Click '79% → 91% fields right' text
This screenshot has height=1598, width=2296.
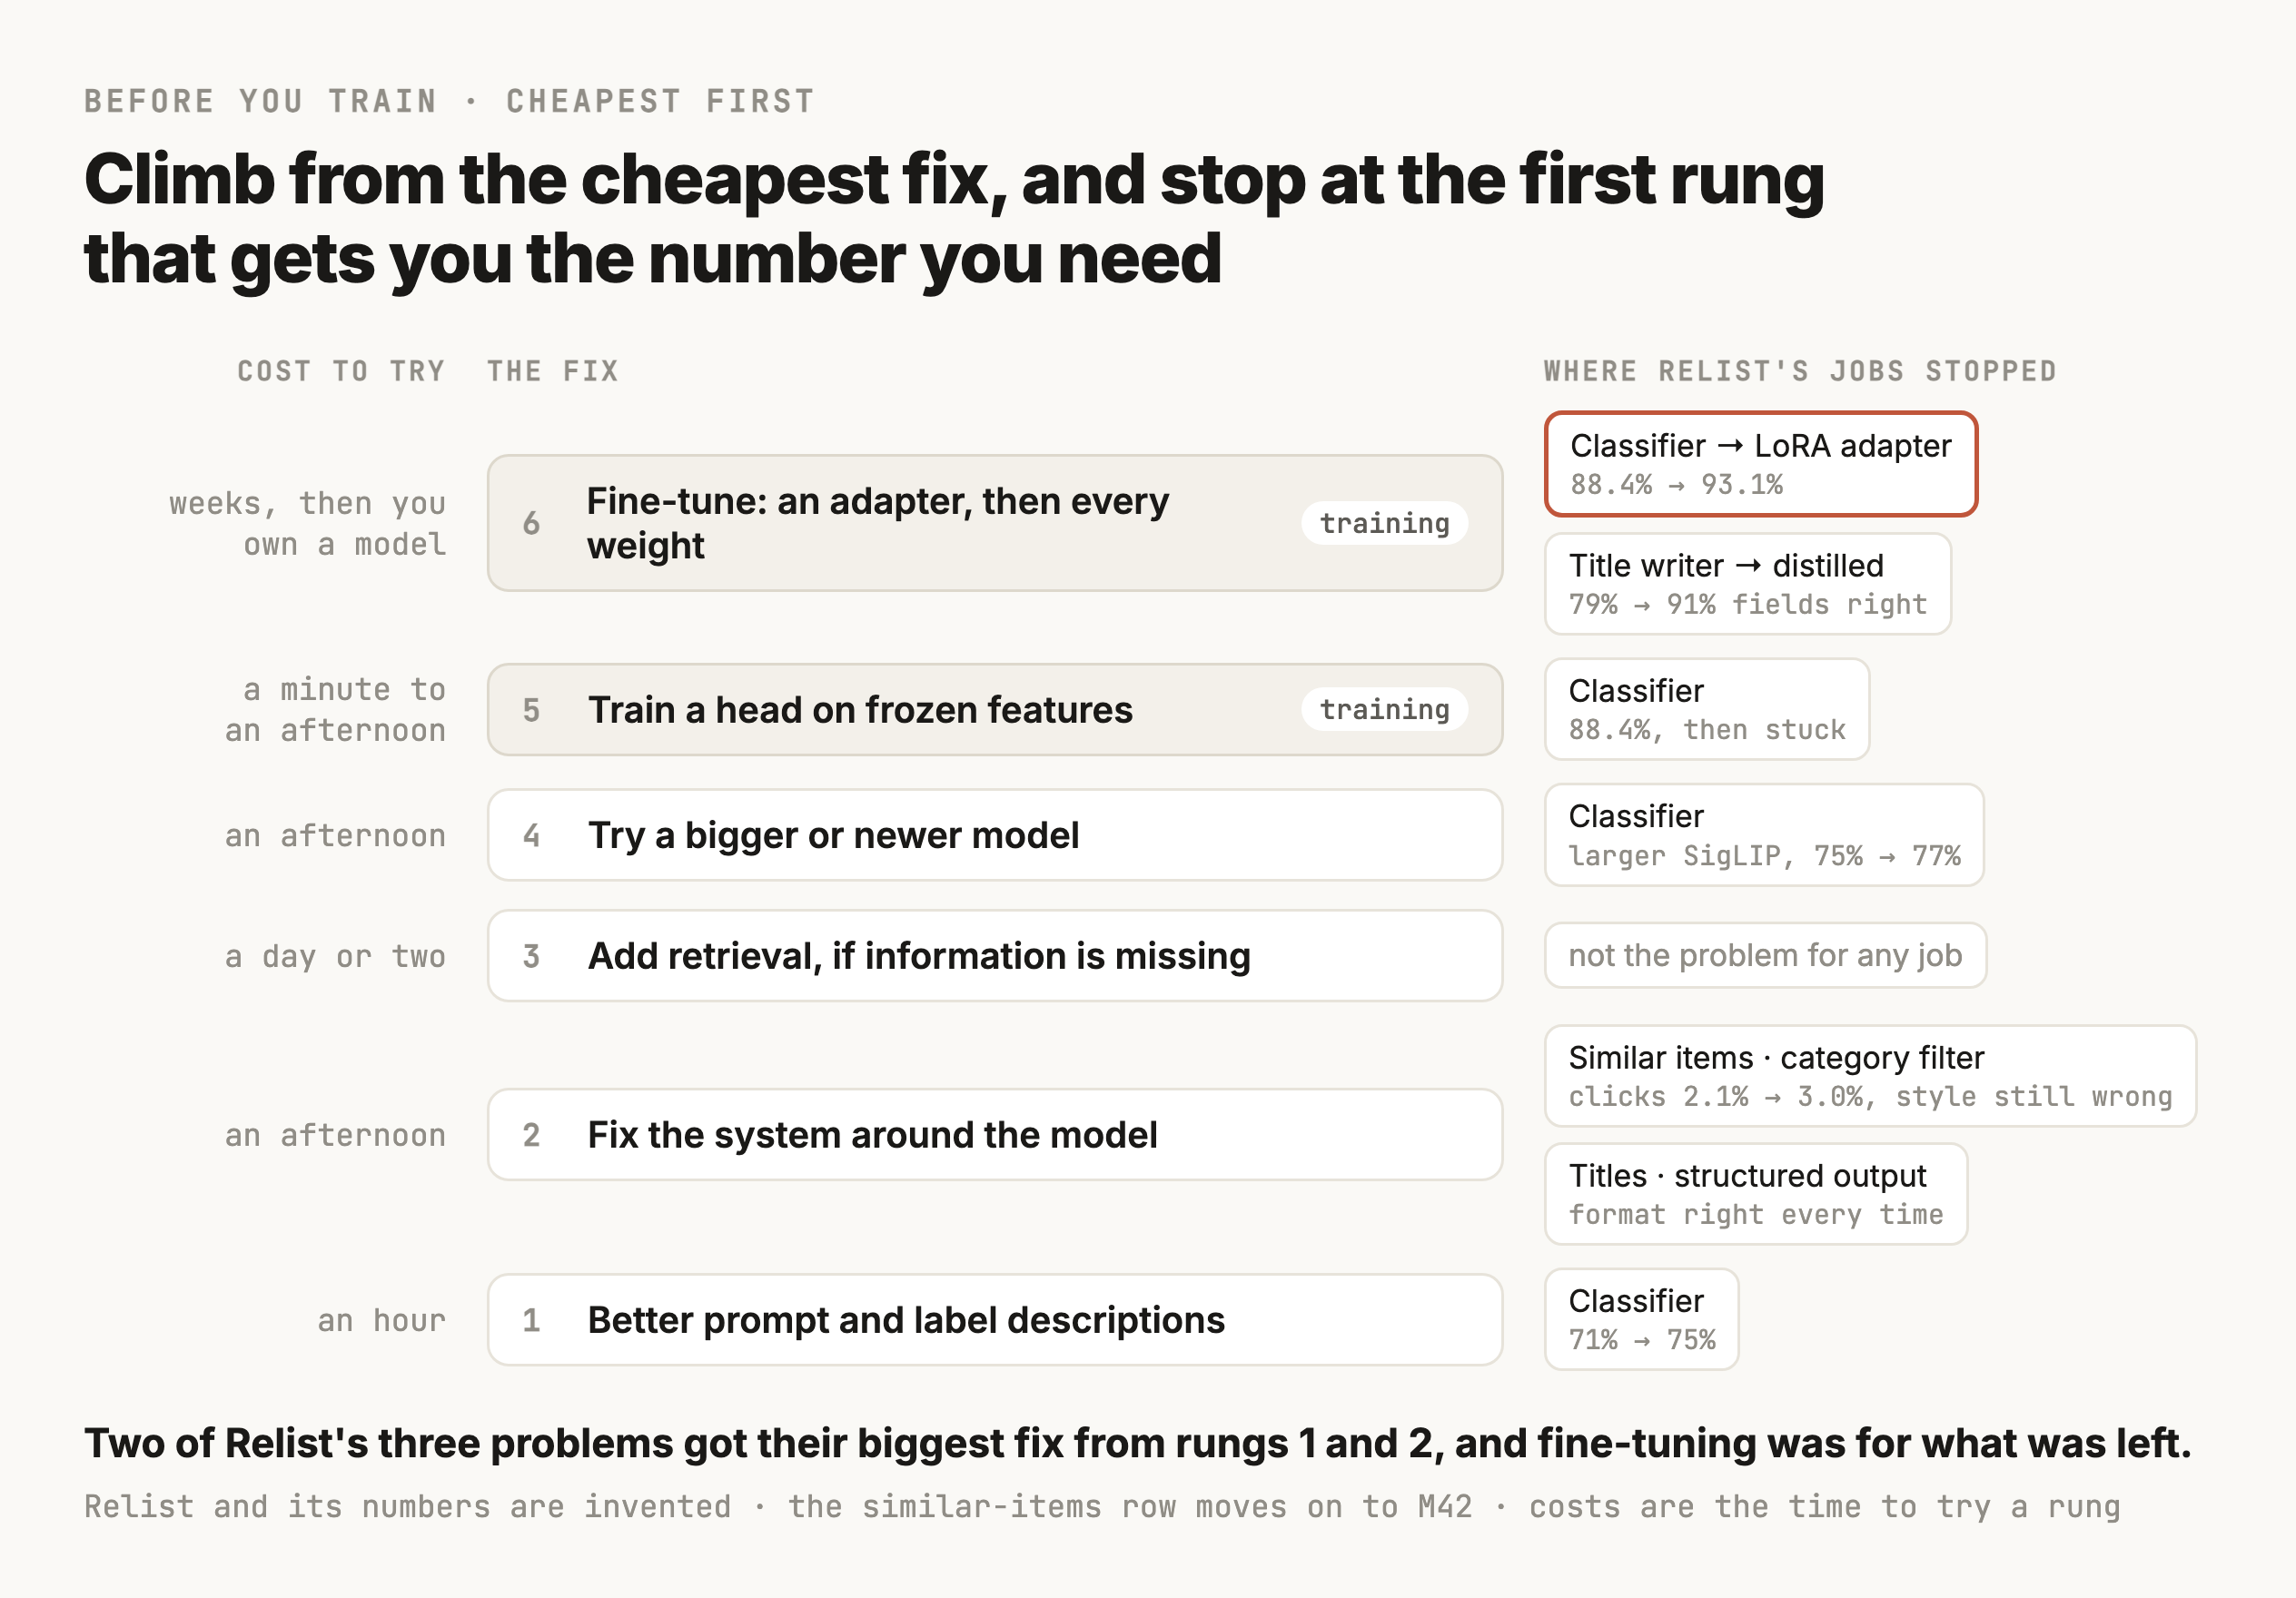pyautogui.click(x=1748, y=604)
